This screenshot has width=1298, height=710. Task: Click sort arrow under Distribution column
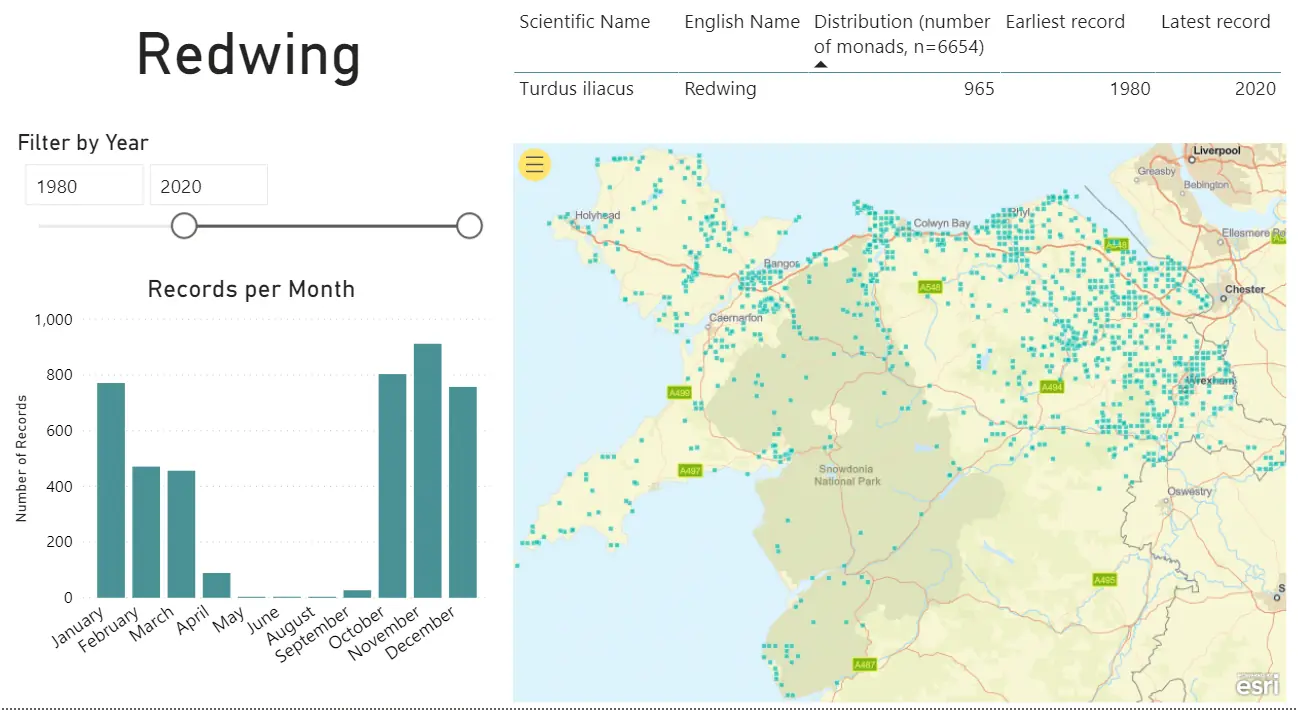(821, 65)
